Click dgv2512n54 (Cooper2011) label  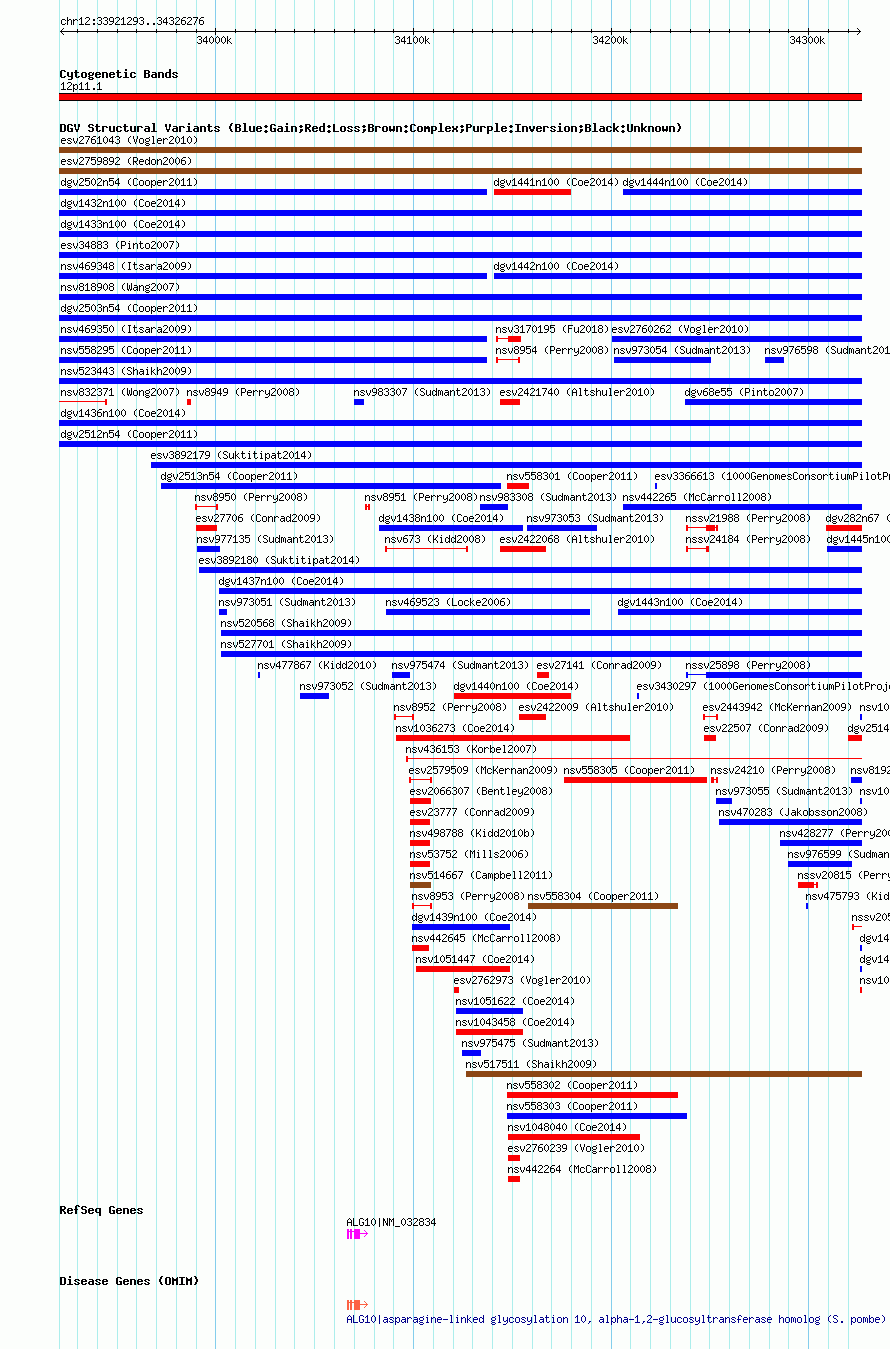pyautogui.click(x=129, y=434)
